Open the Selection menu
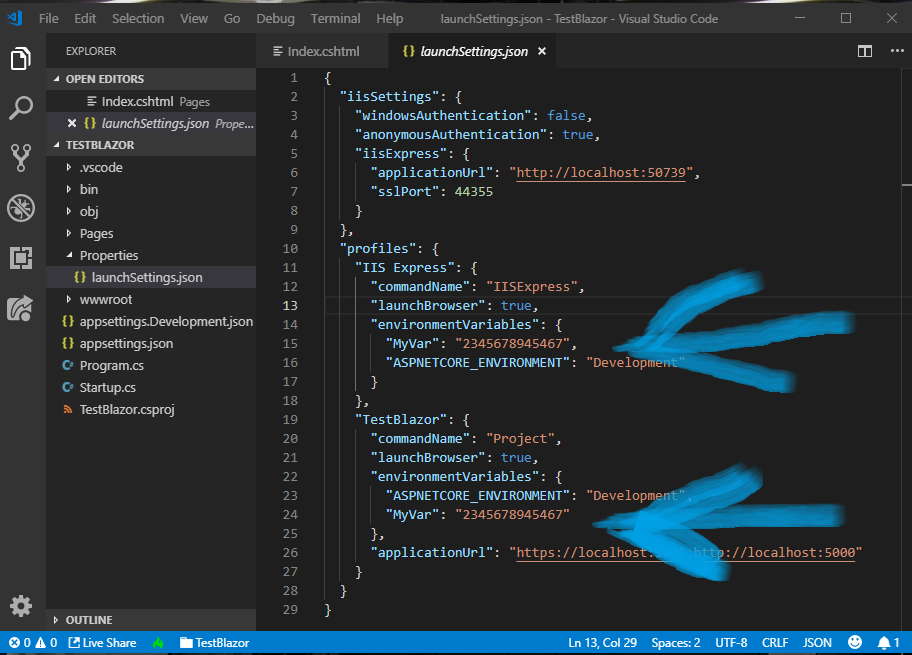This screenshot has width=912, height=655. pos(138,19)
